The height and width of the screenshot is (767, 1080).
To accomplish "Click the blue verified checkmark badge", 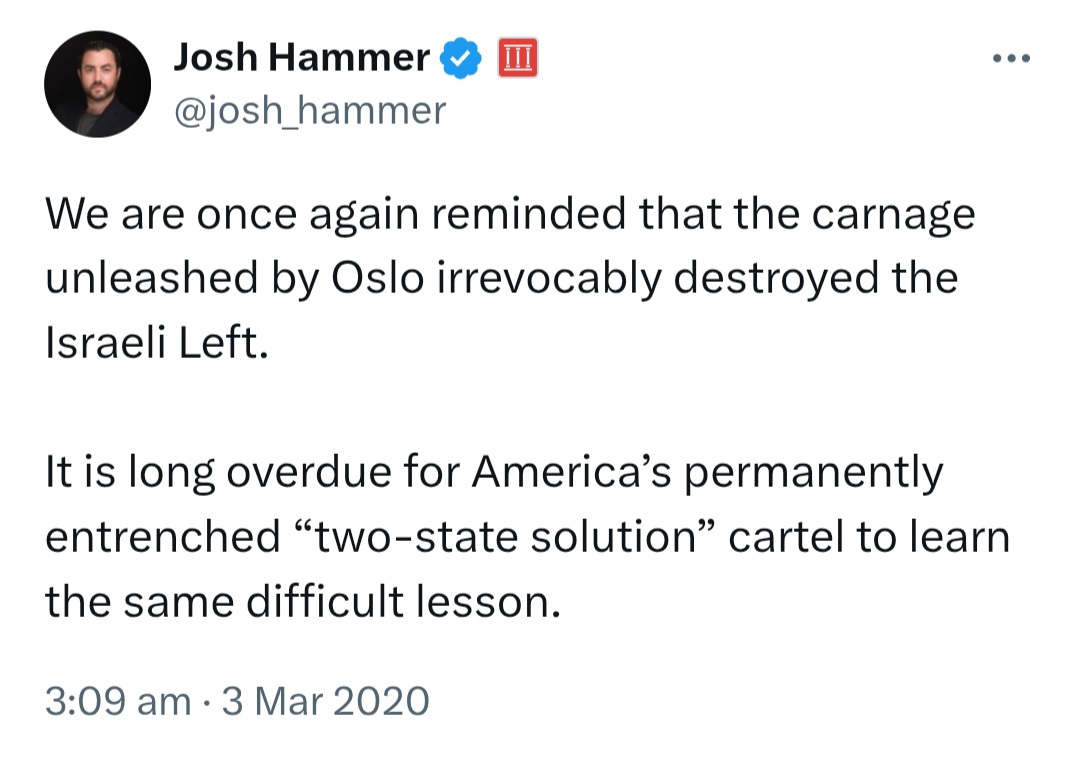I will coord(461,58).
